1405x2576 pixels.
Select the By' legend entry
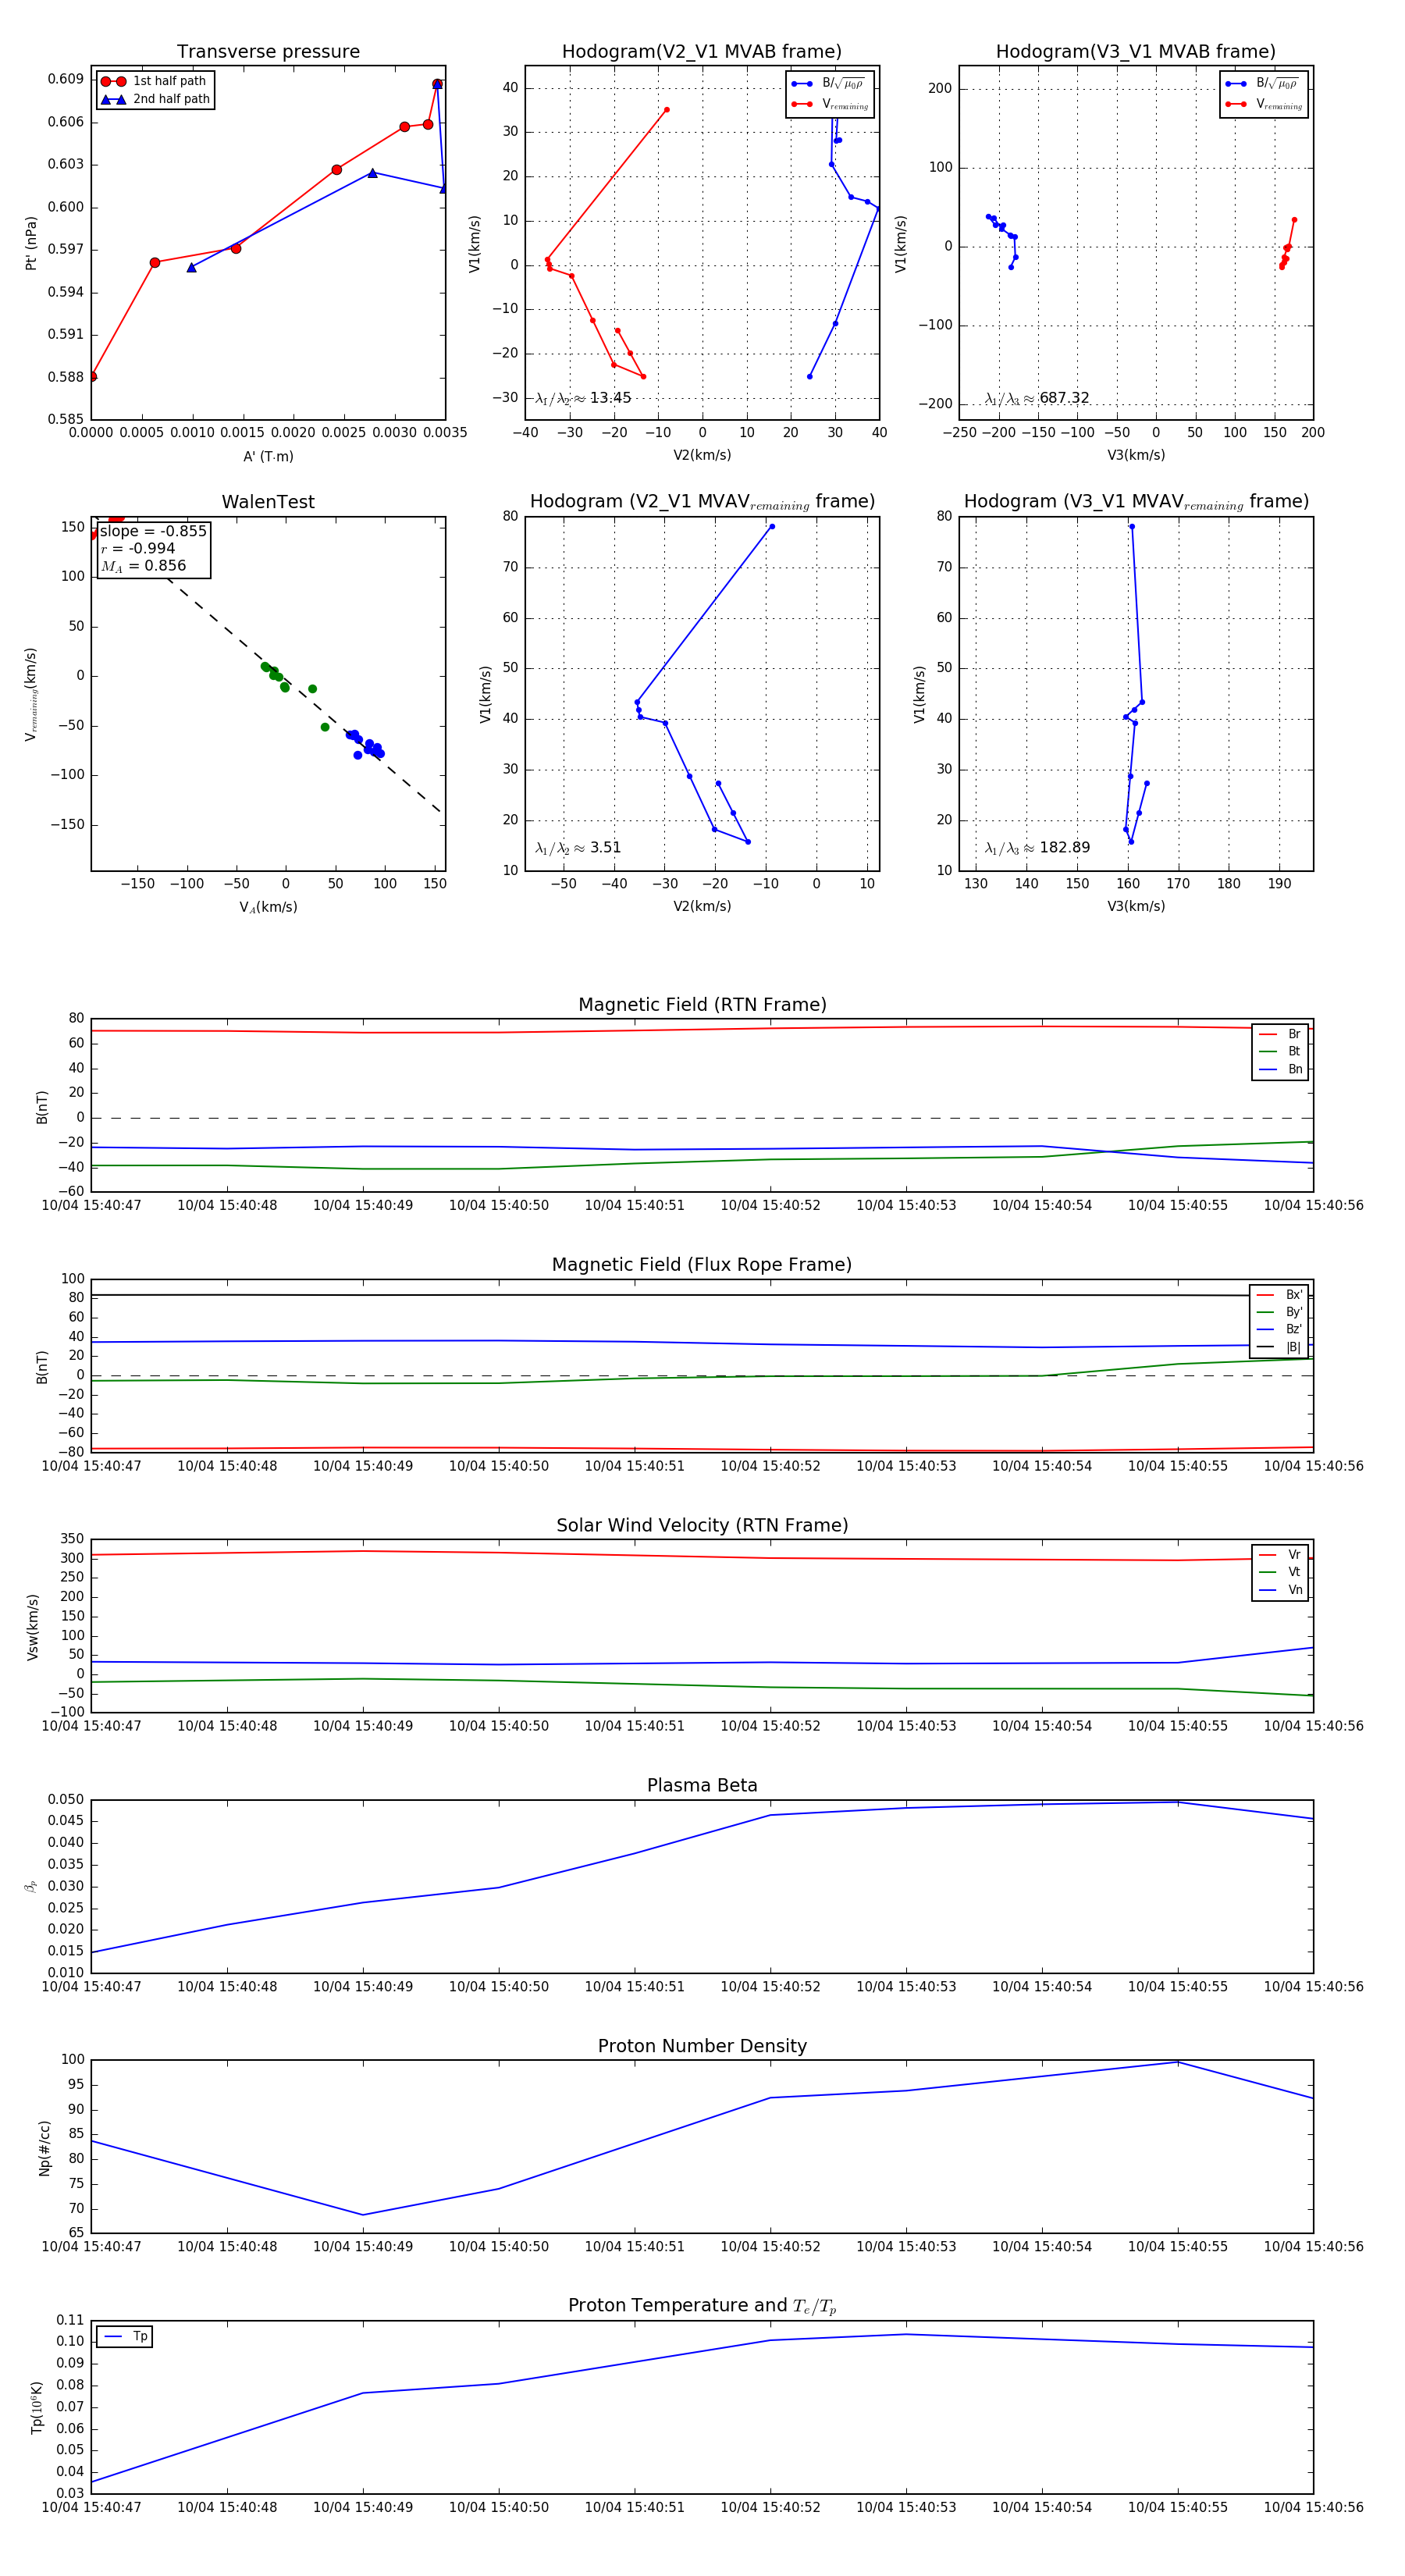(x=1279, y=1312)
